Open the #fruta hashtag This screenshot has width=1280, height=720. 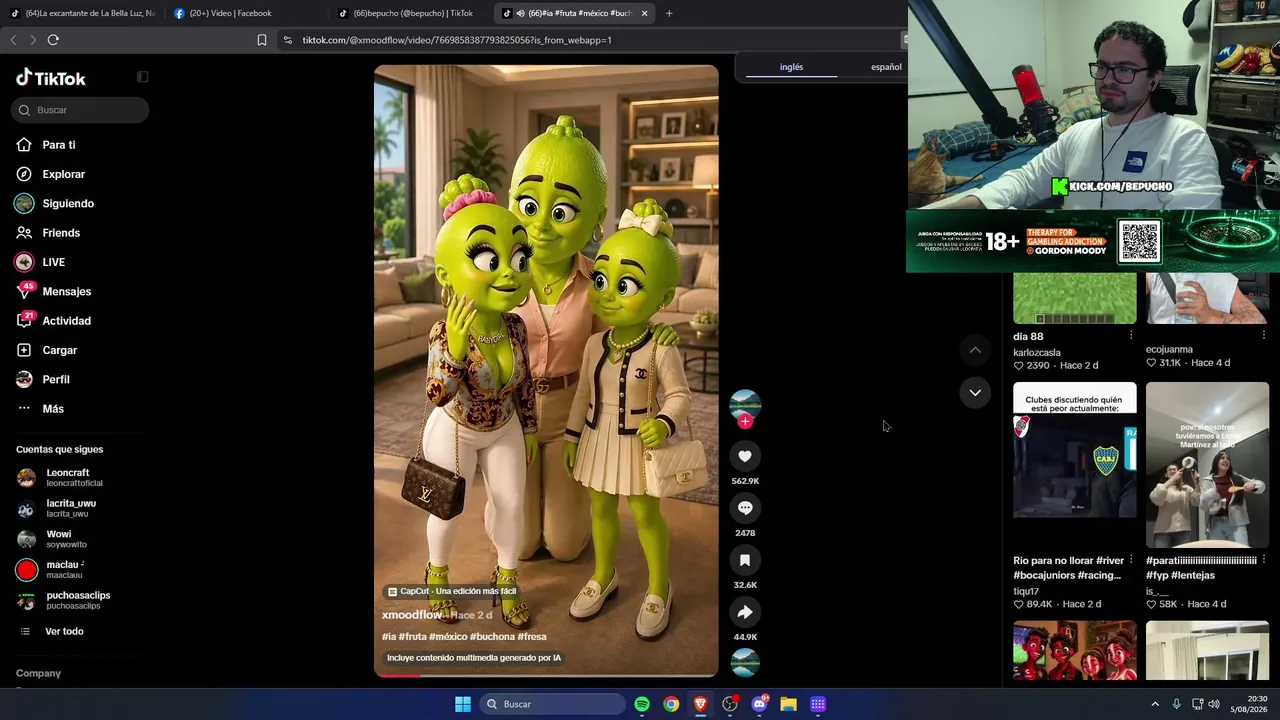(x=413, y=637)
